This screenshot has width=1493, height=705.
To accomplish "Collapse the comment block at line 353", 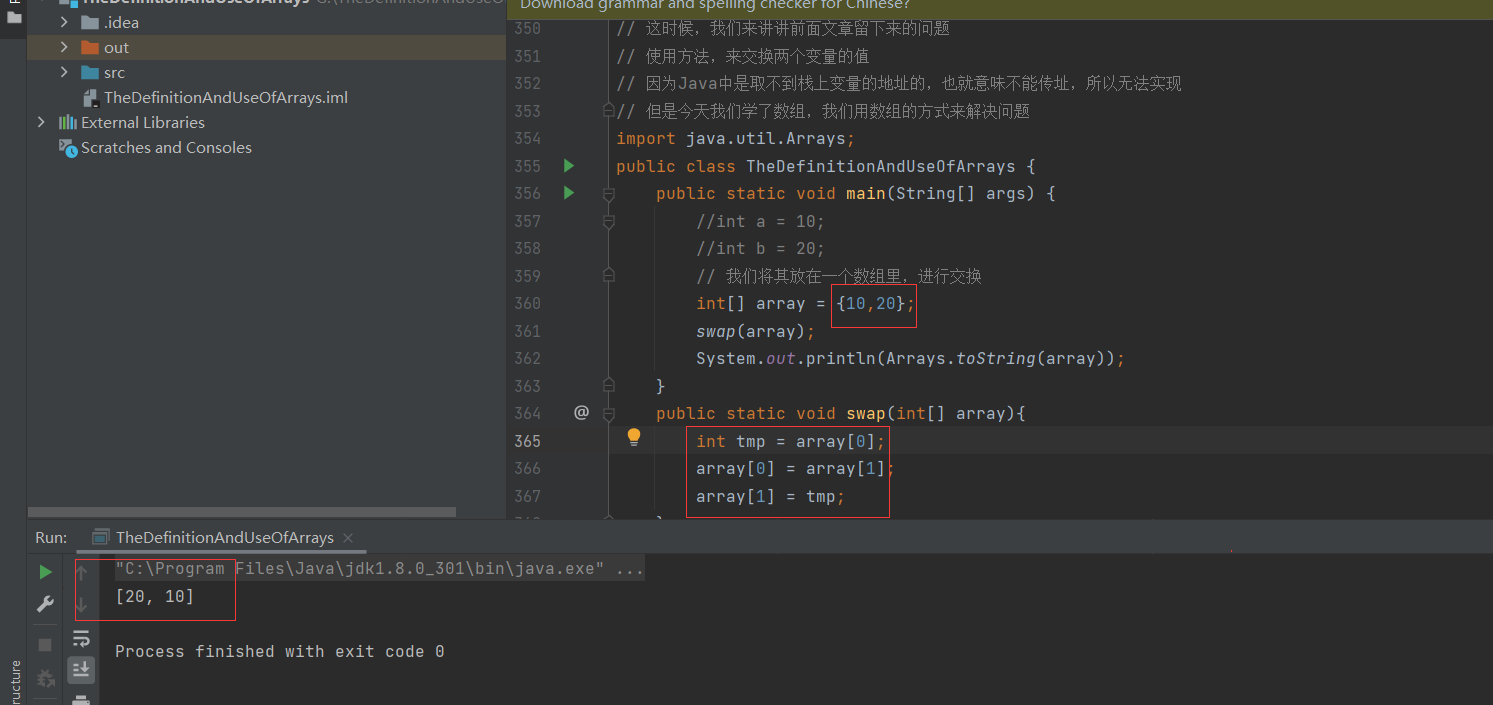I will coord(608,110).
